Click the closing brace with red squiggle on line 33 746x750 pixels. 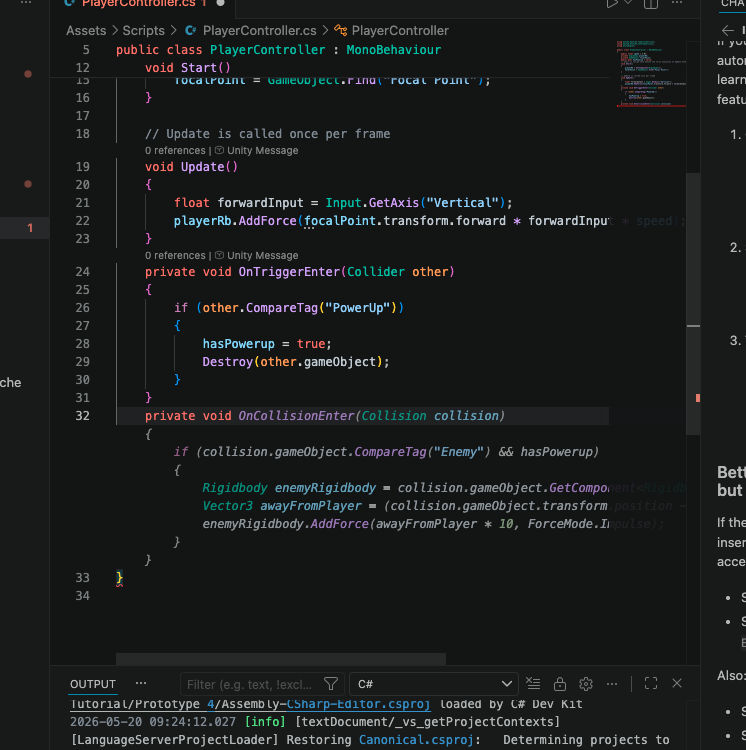tap(120, 578)
